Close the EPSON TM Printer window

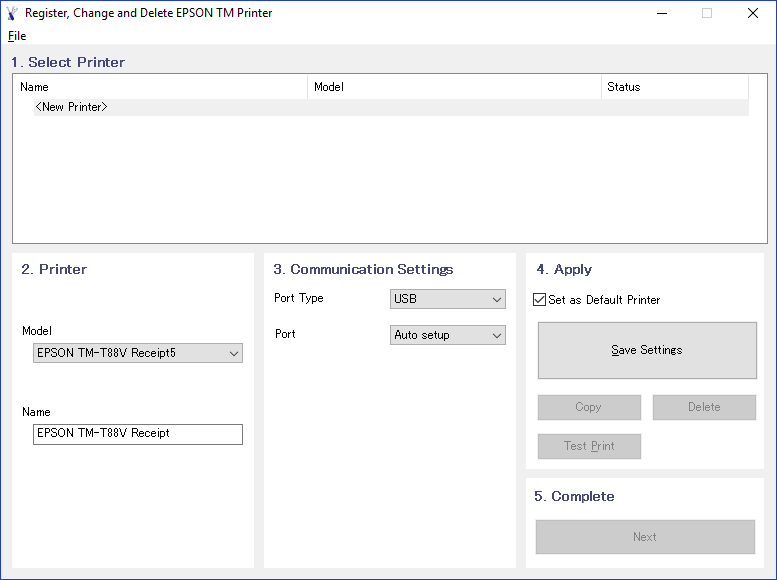pyautogui.click(x=753, y=13)
